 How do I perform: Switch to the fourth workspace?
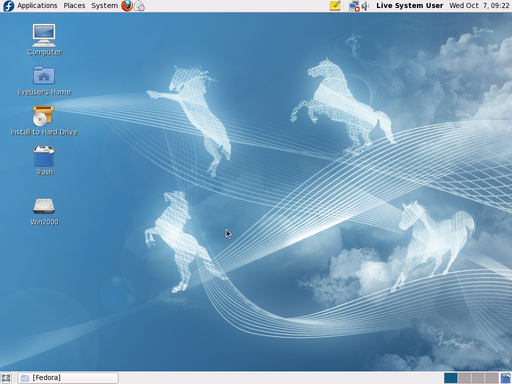pos(491,378)
